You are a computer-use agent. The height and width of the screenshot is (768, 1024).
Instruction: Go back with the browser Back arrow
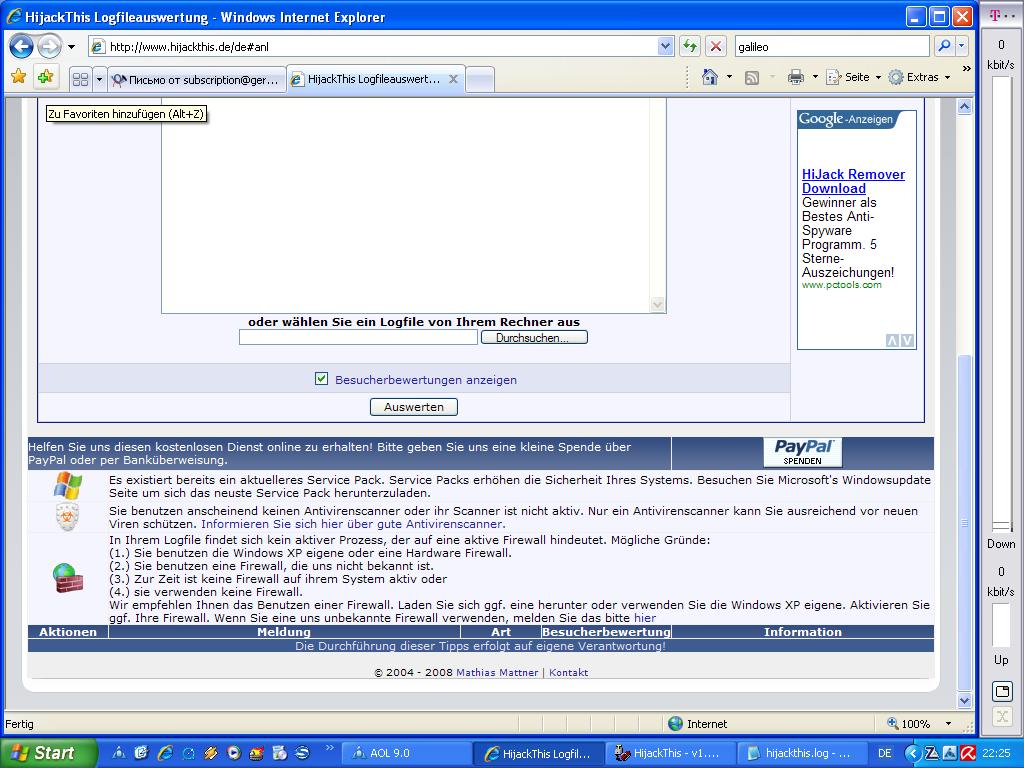(21, 46)
